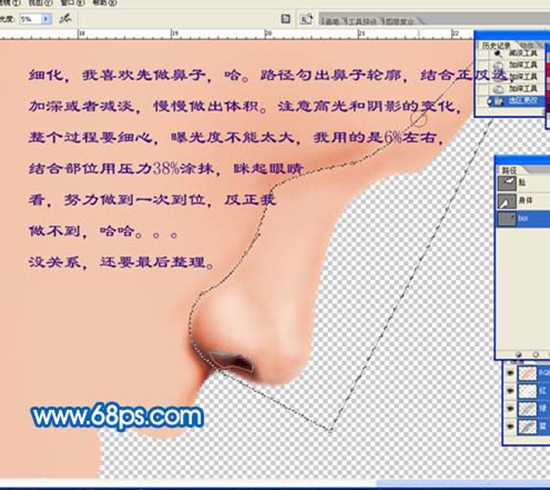
Task: Click the 身体 path name
Action: click(525, 201)
